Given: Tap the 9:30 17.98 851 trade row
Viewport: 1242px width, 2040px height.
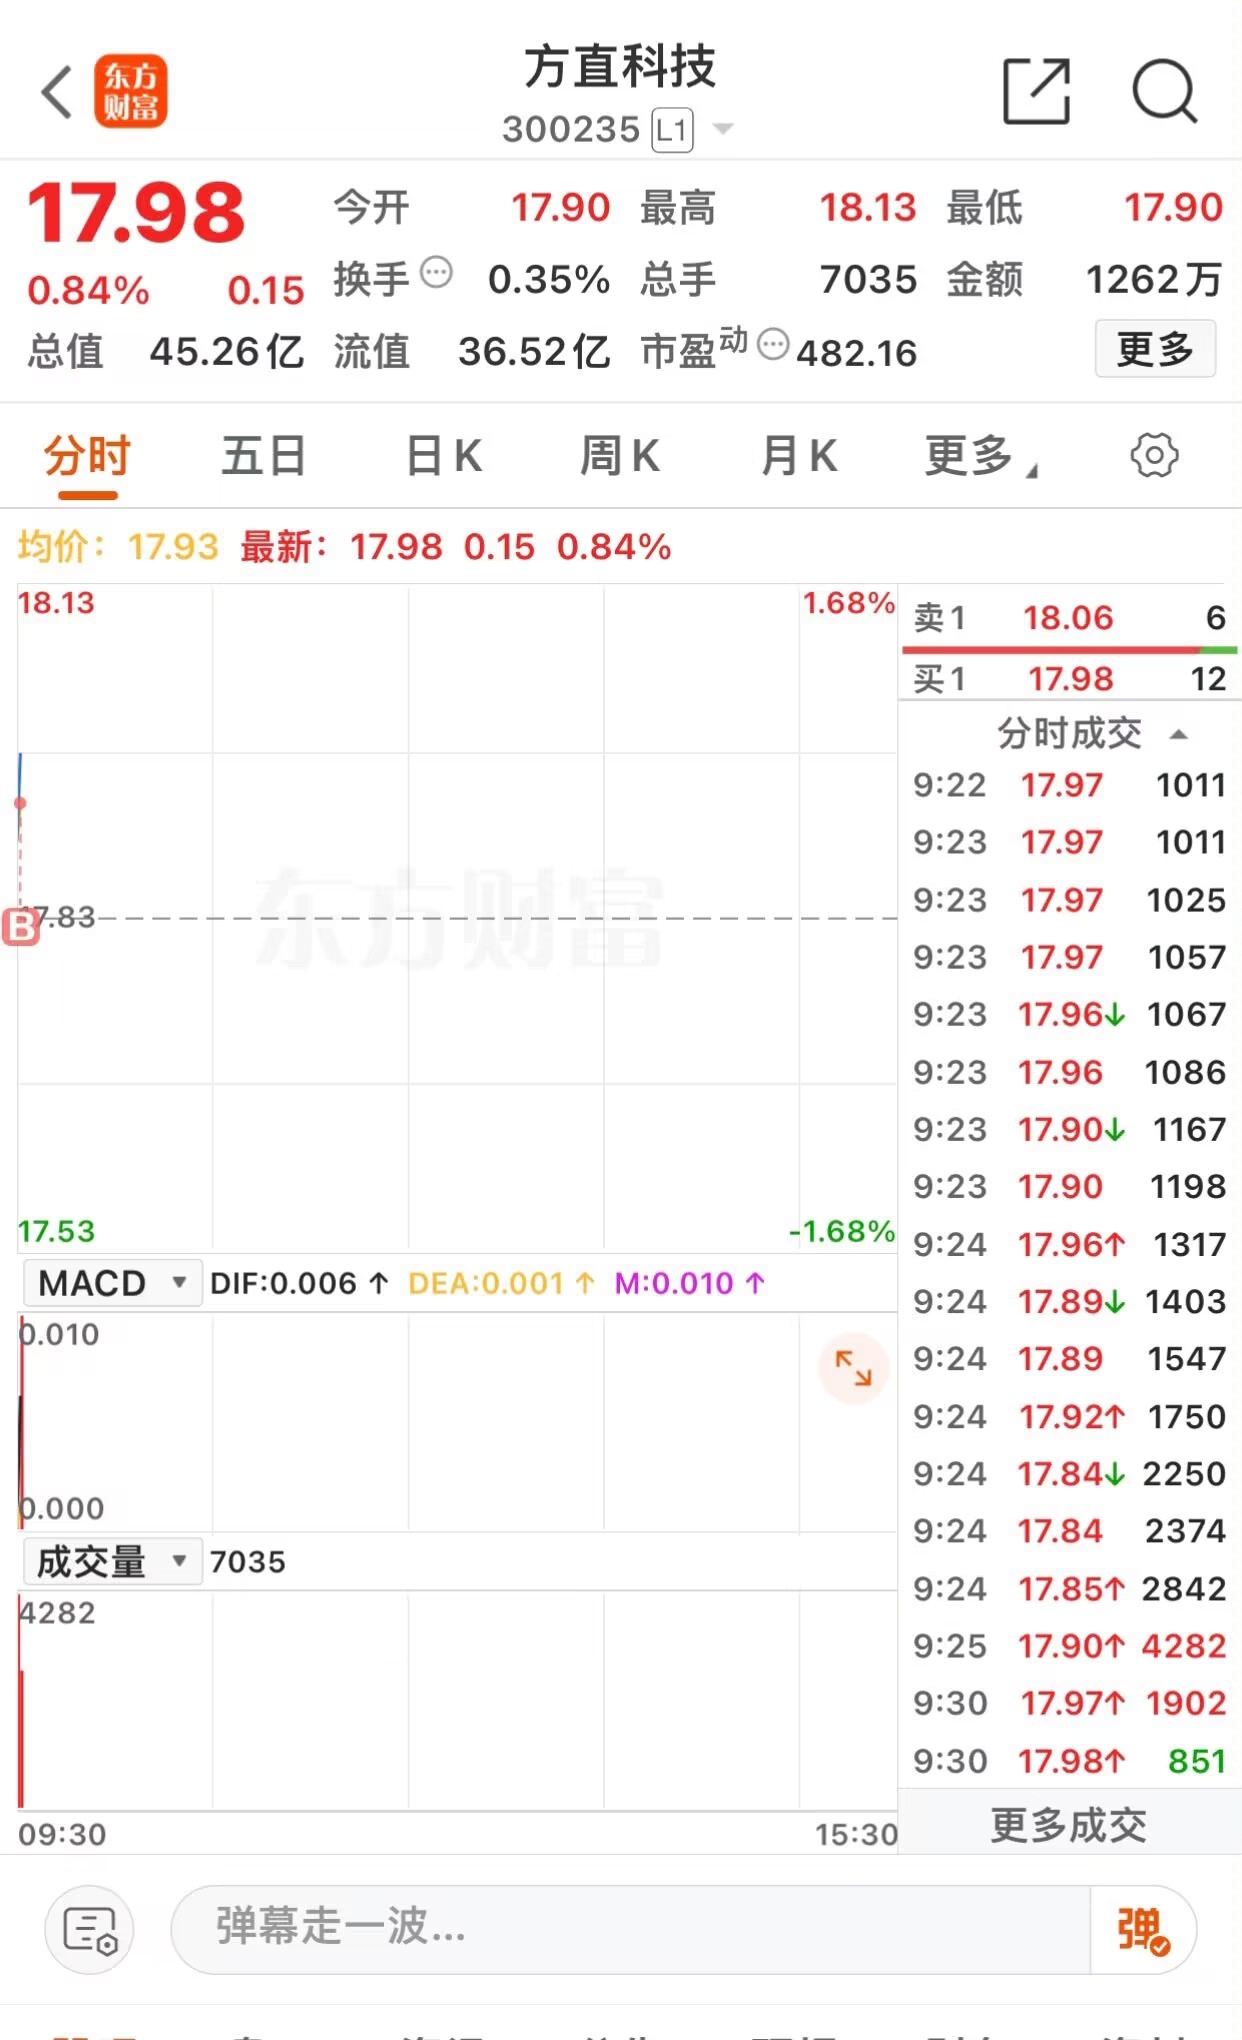Looking at the screenshot, I should pos(1069,1761).
